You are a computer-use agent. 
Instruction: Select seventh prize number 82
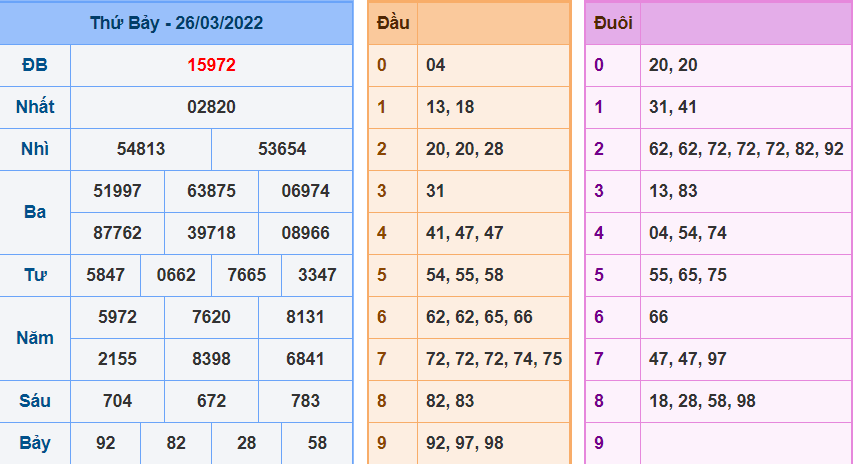click(176, 443)
